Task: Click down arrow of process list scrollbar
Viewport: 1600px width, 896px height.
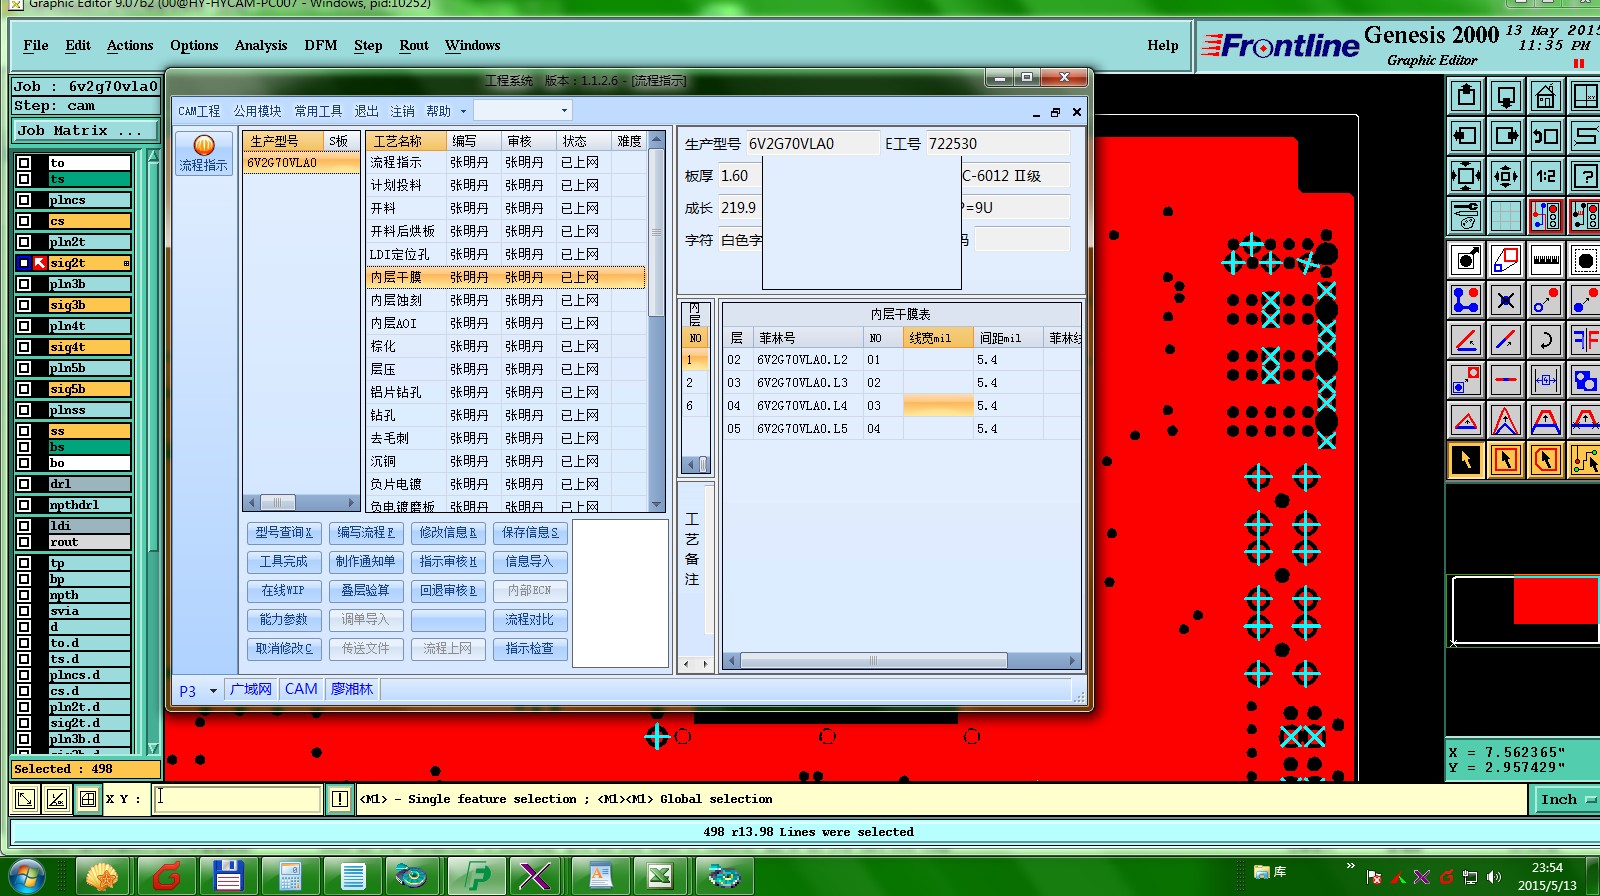Action: 657,505
